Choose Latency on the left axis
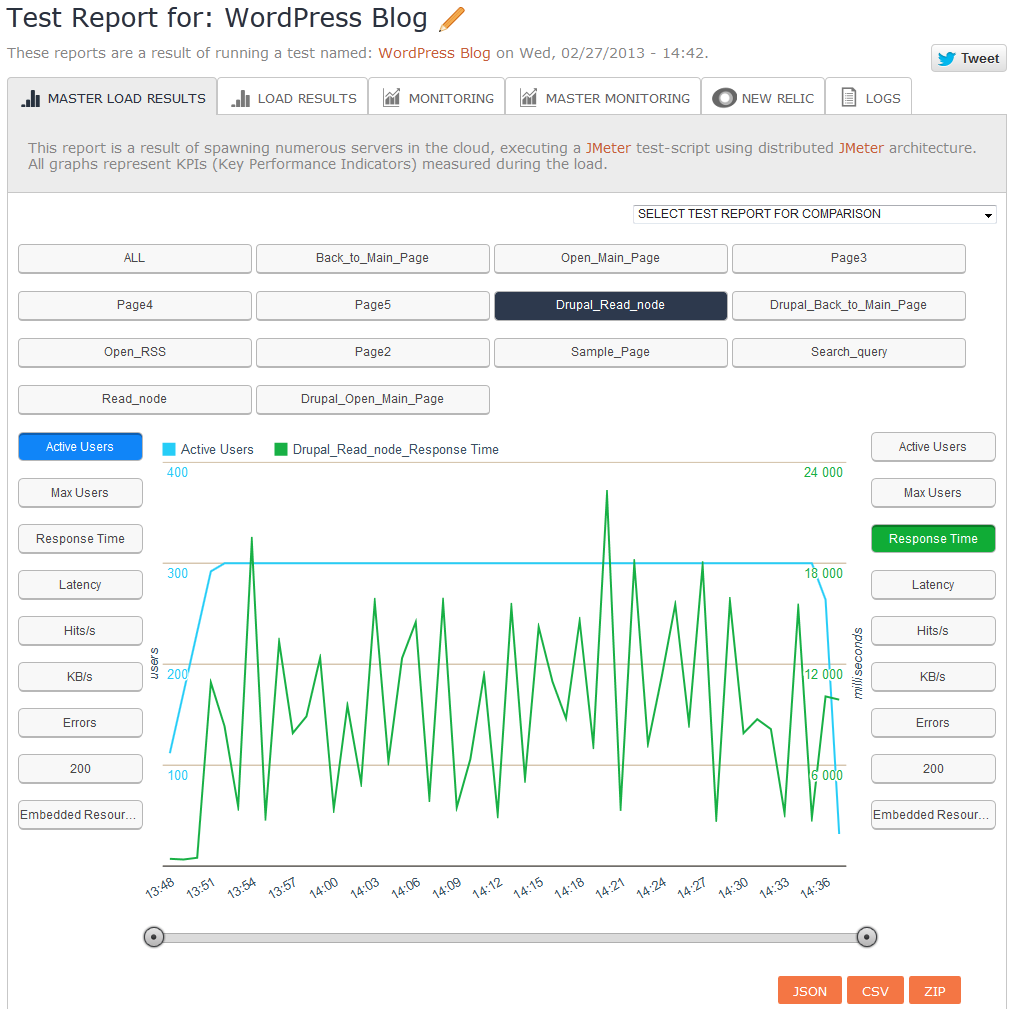 coord(80,585)
